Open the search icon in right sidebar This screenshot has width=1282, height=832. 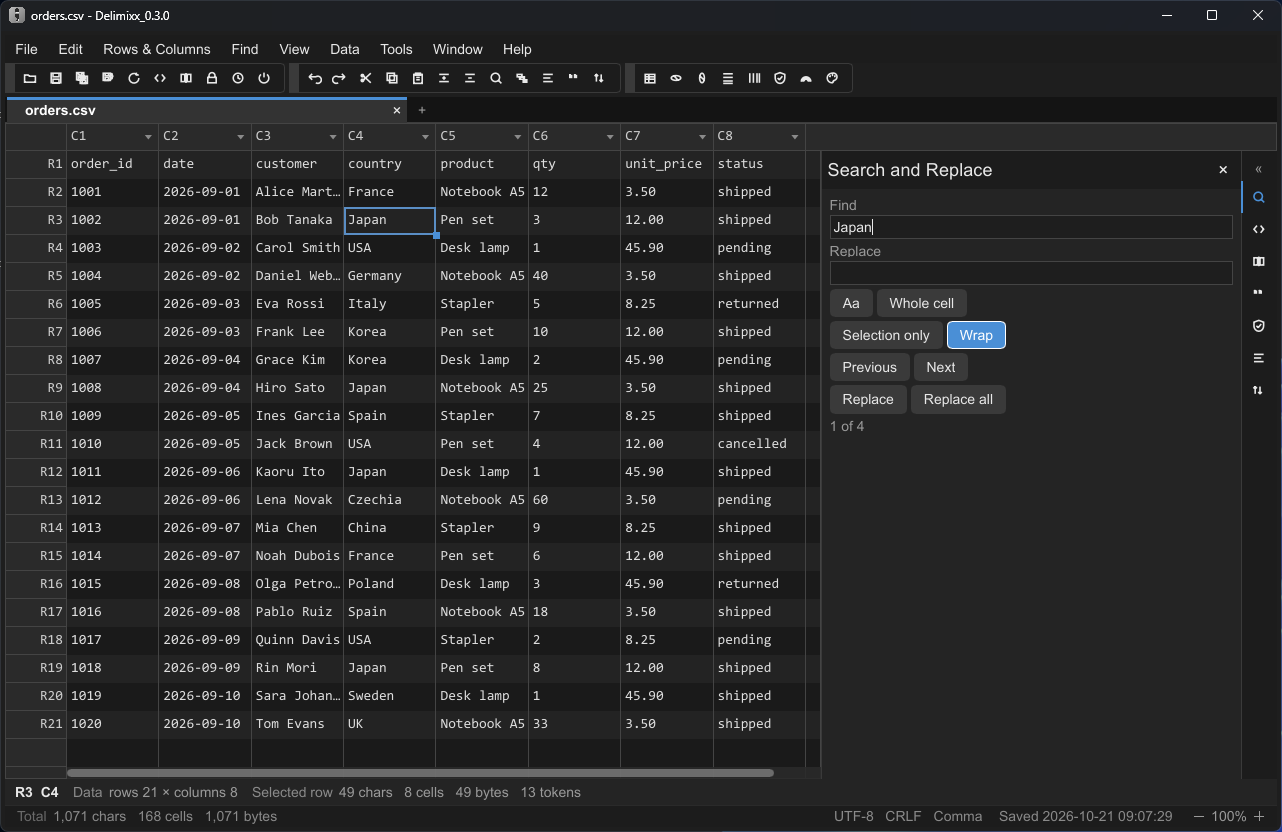coord(1259,198)
